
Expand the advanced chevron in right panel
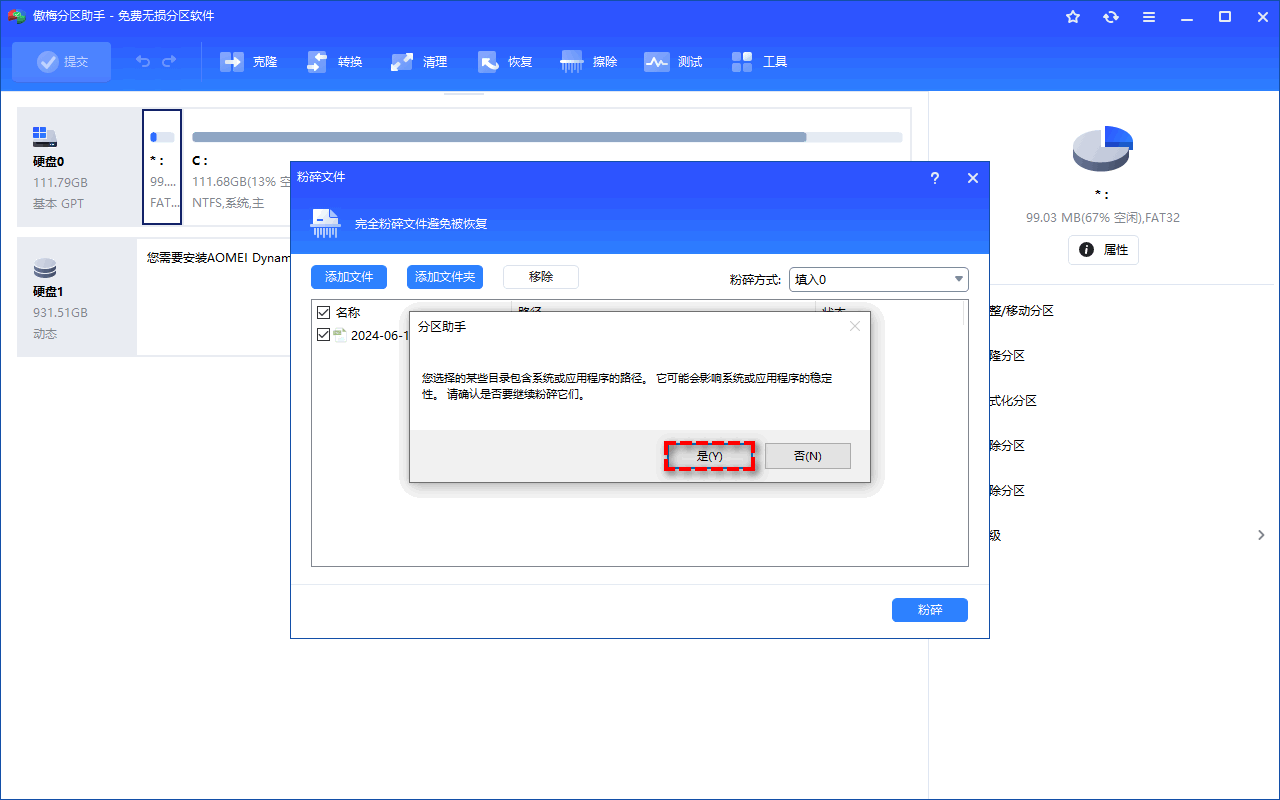point(1261,536)
